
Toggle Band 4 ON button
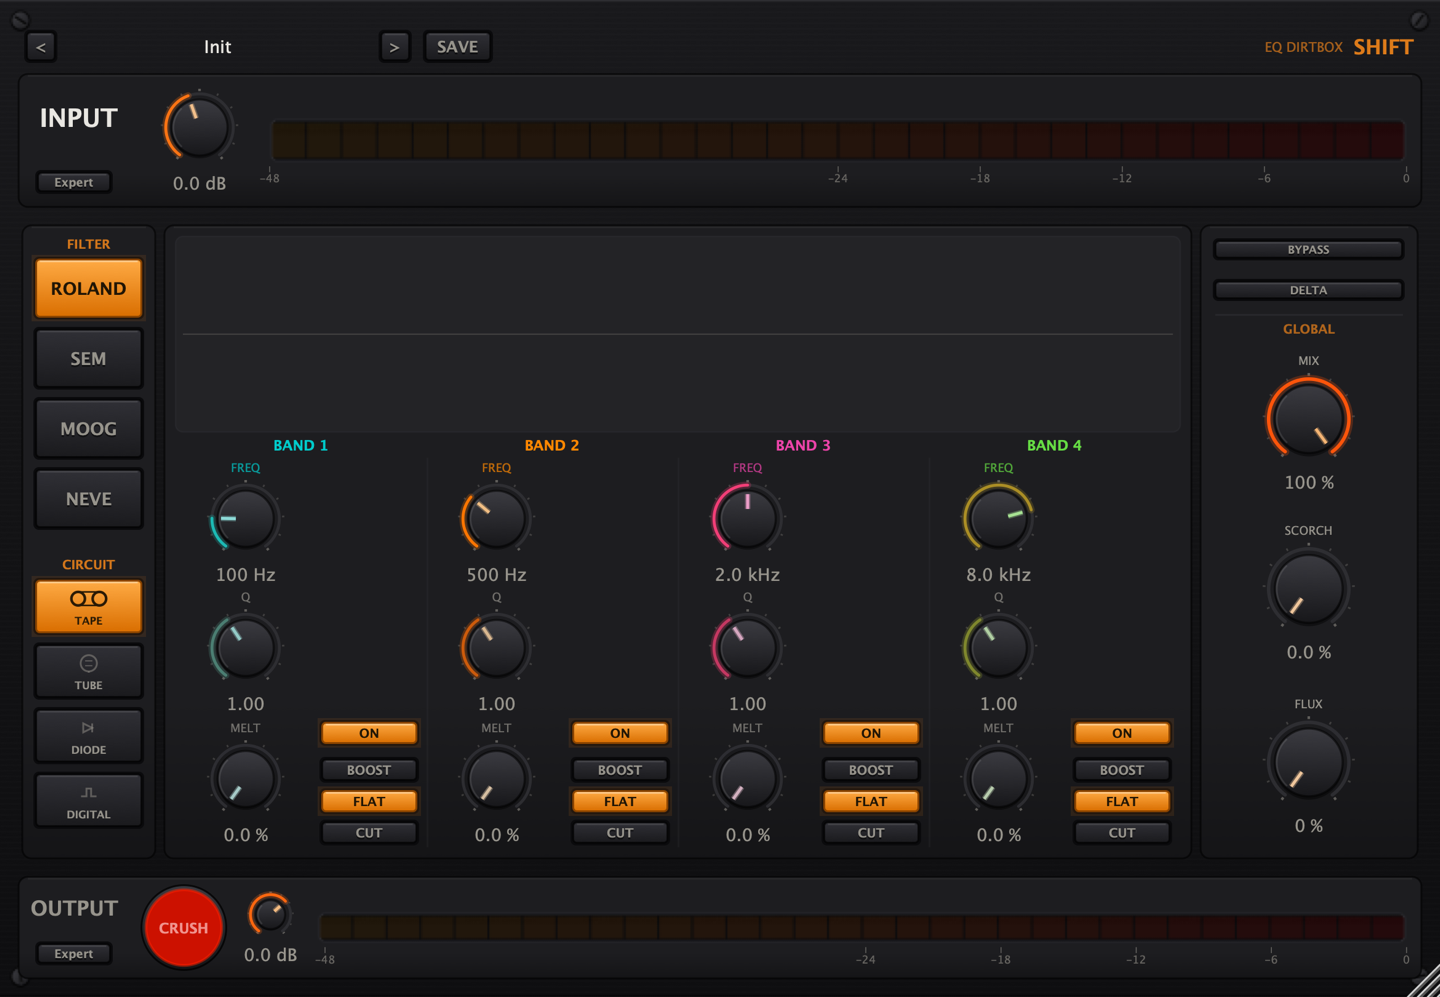point(1122,733)
